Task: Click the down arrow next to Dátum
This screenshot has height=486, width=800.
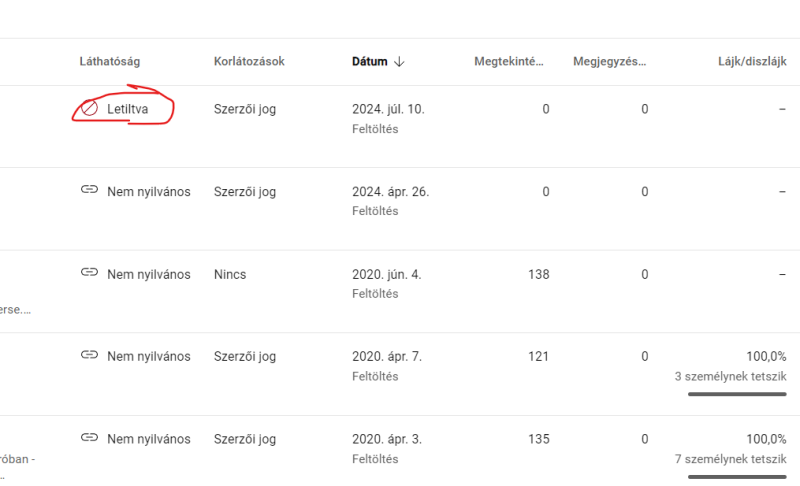Action: coord(400,62)
